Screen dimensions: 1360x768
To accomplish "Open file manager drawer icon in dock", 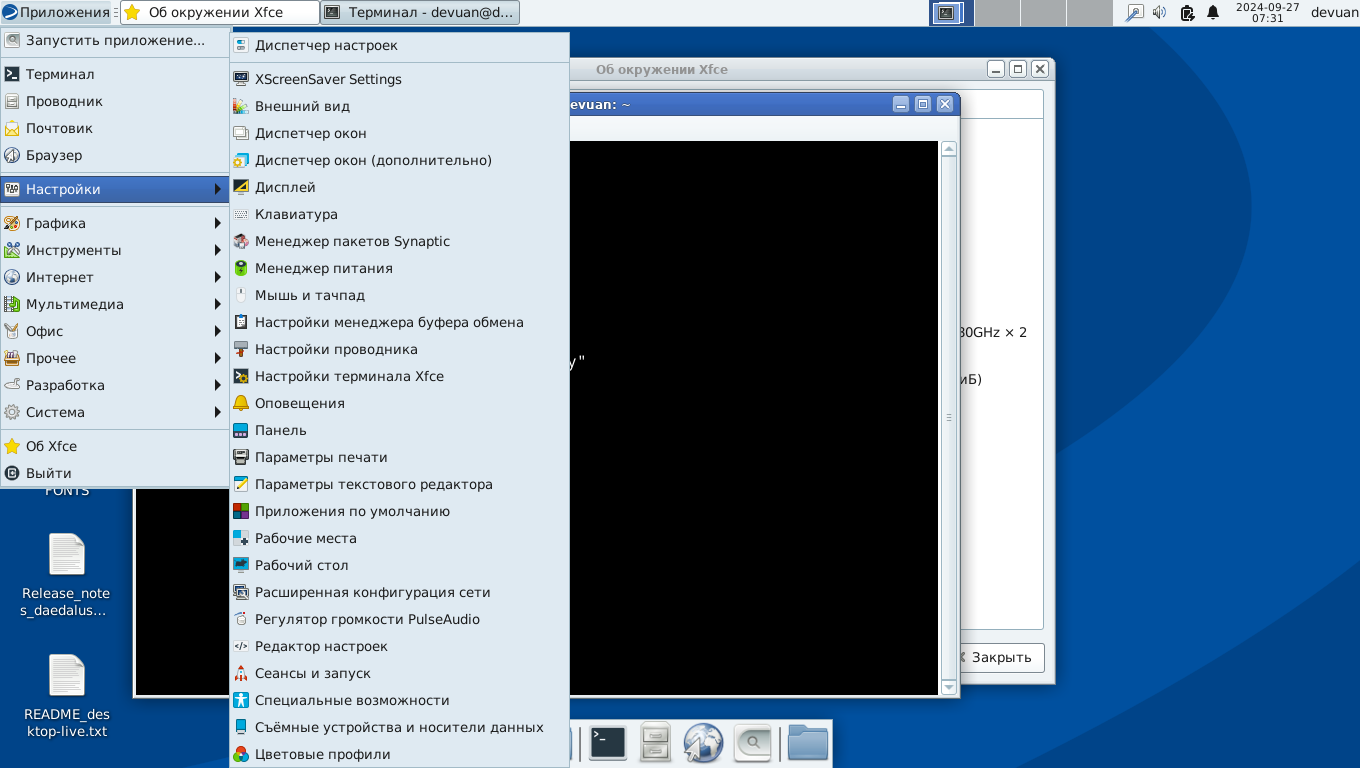I will (x=655, y=743).
